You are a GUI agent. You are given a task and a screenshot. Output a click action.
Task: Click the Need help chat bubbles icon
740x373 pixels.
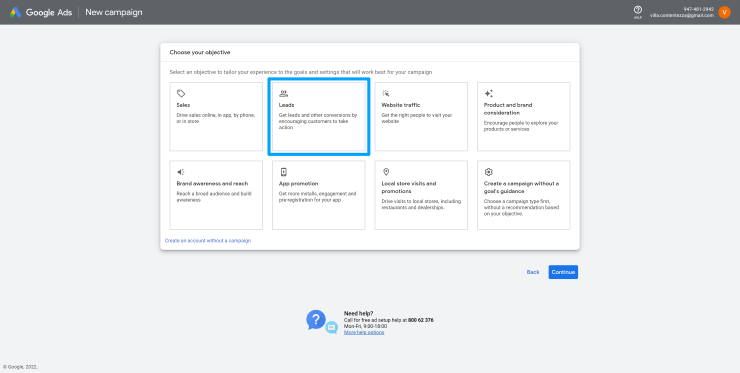322,322
